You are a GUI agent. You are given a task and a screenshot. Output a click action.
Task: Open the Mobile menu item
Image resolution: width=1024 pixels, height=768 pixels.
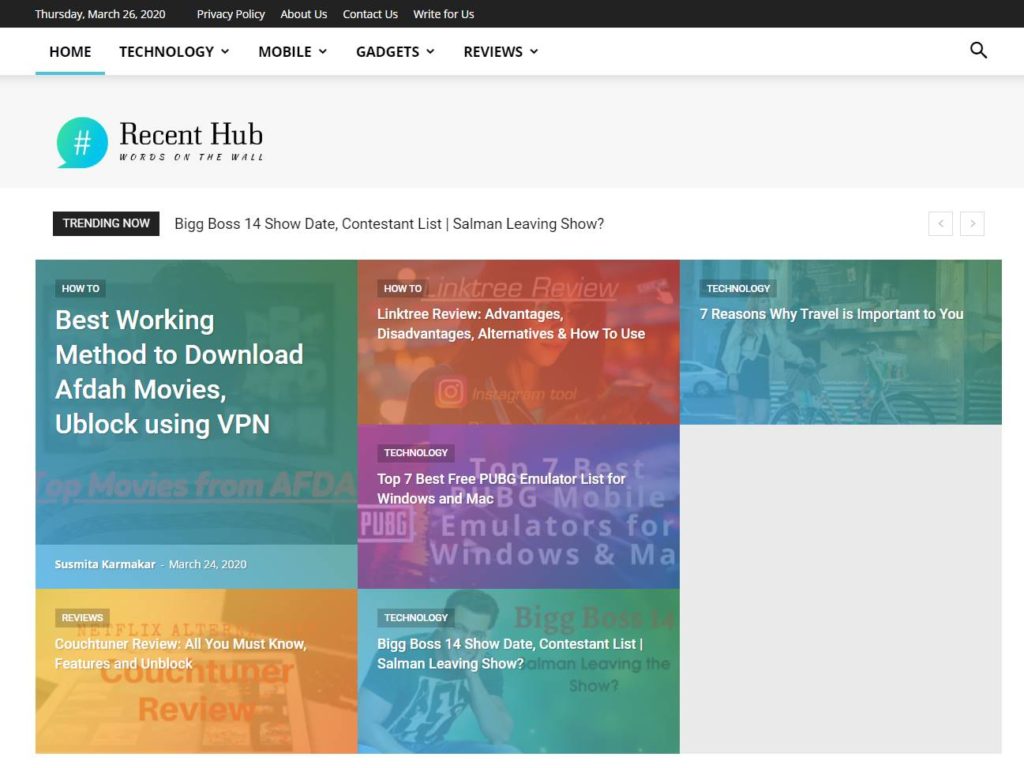click(x=285, y=52)
